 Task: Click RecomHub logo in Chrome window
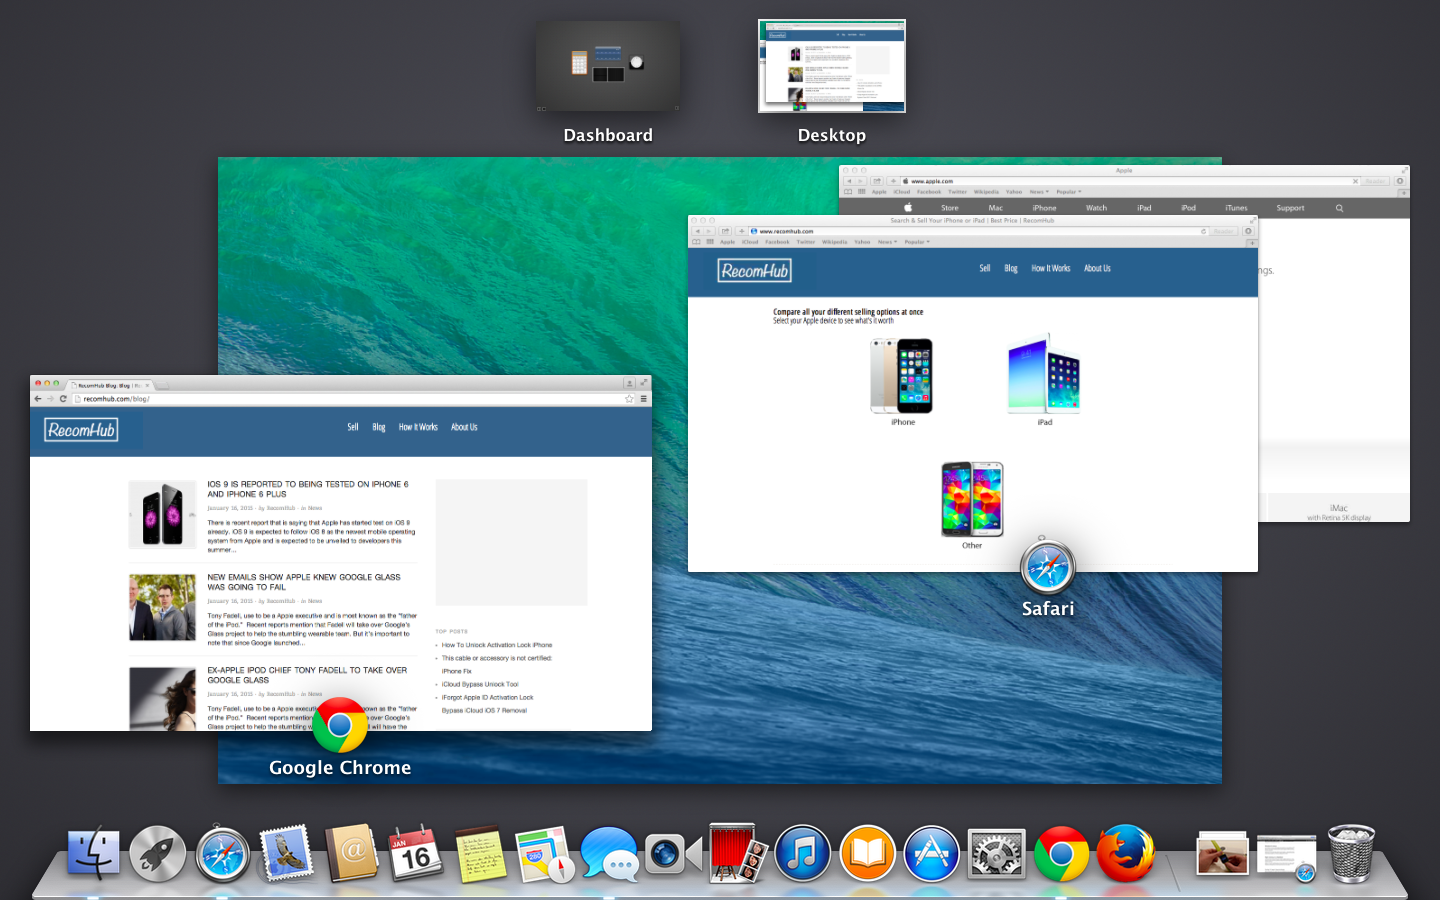pyautogui.click(x=81, y=430)
